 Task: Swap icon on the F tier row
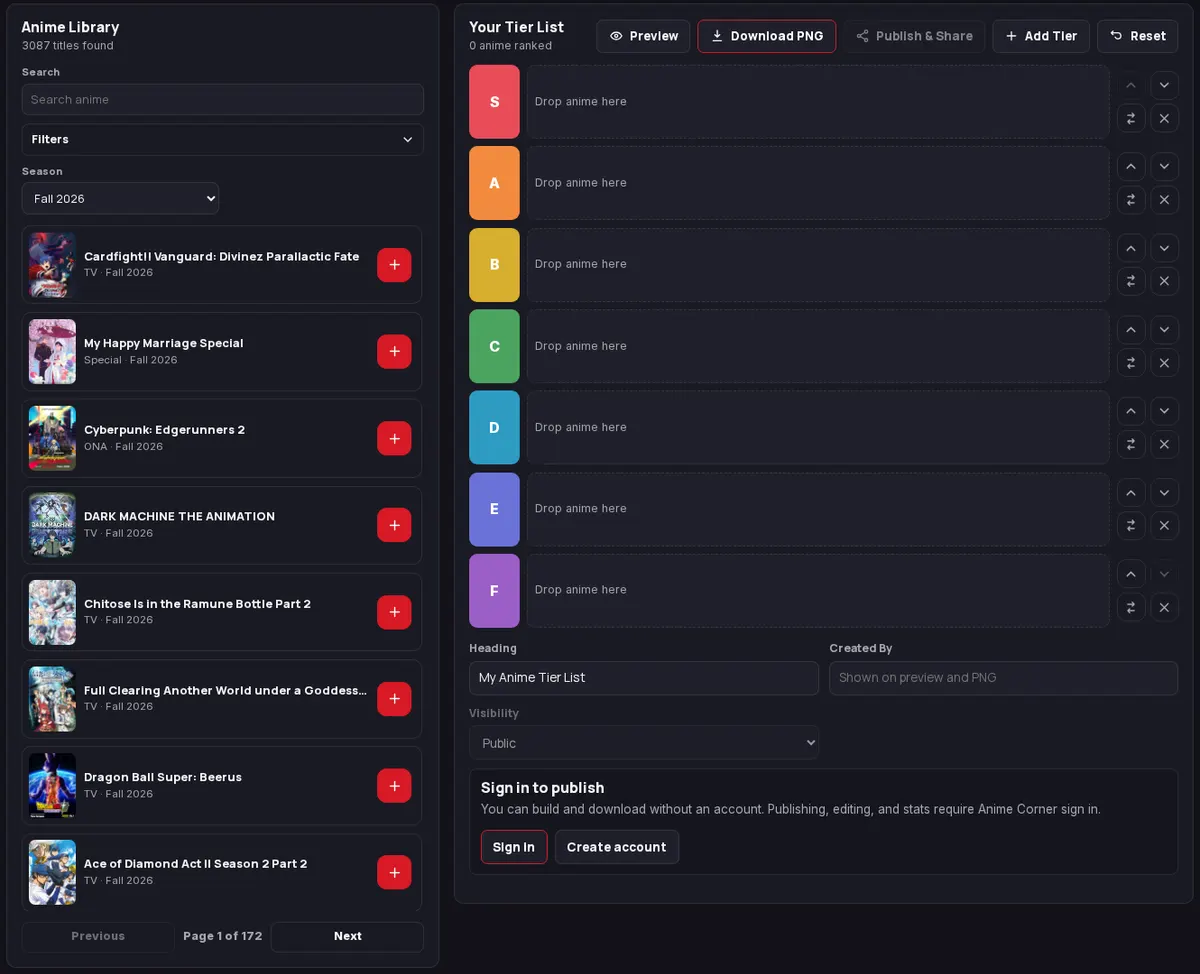pyautogui.click(x=1131, y=607)
